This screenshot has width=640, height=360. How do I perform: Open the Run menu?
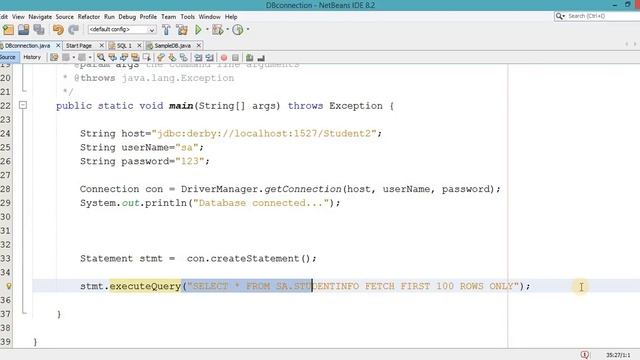(109, 17)
